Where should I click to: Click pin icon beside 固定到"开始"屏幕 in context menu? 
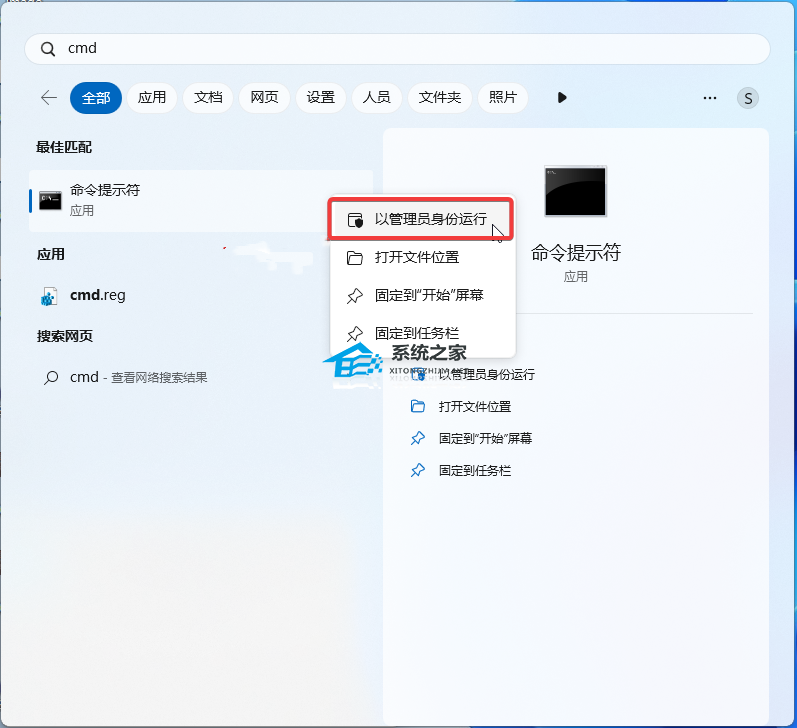coord(354,295)
